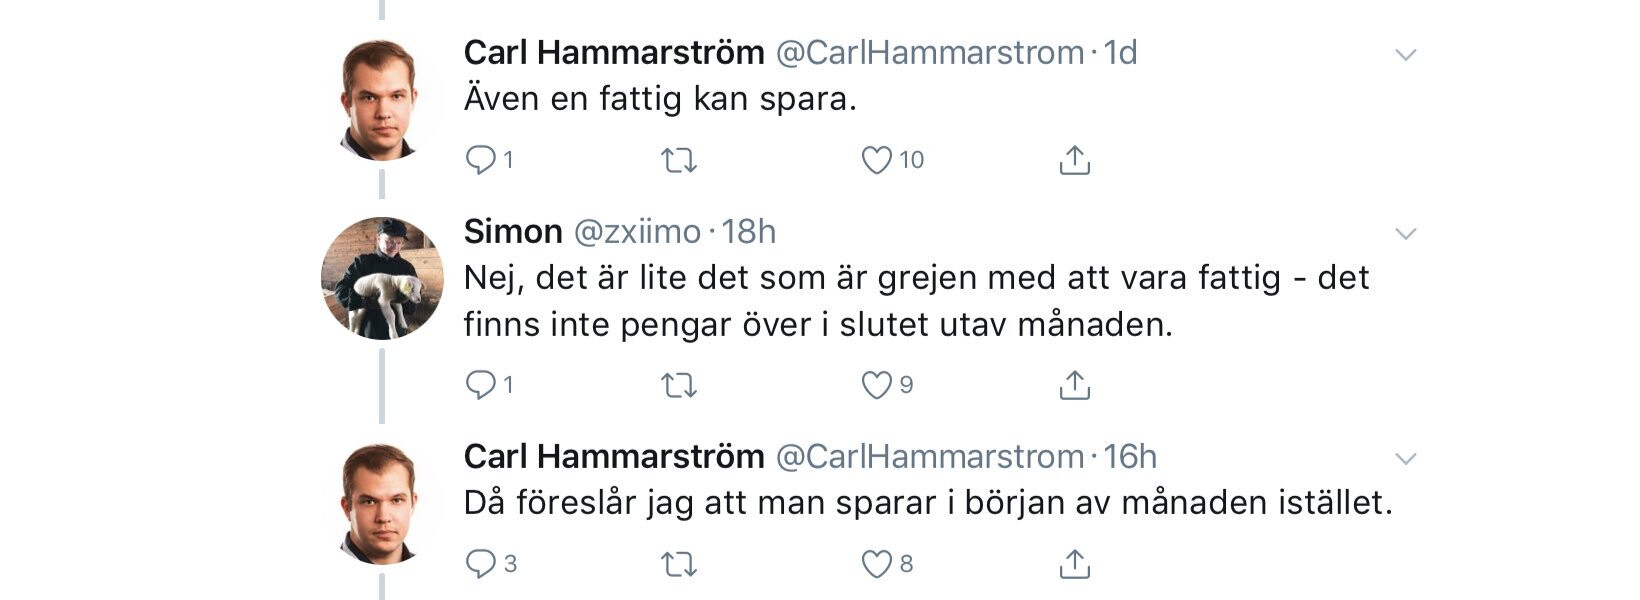Like the tweet with 10 likes
Screen dimensions: 1640x600
[877, 160]
